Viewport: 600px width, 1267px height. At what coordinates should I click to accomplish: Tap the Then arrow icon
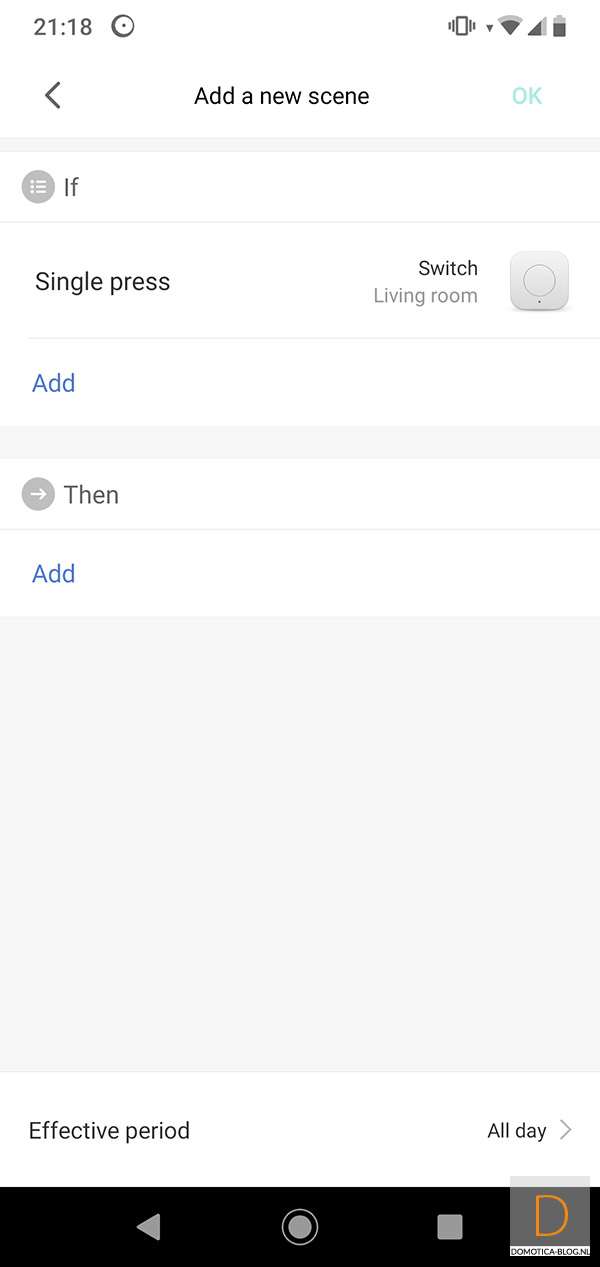coord(38,495)
